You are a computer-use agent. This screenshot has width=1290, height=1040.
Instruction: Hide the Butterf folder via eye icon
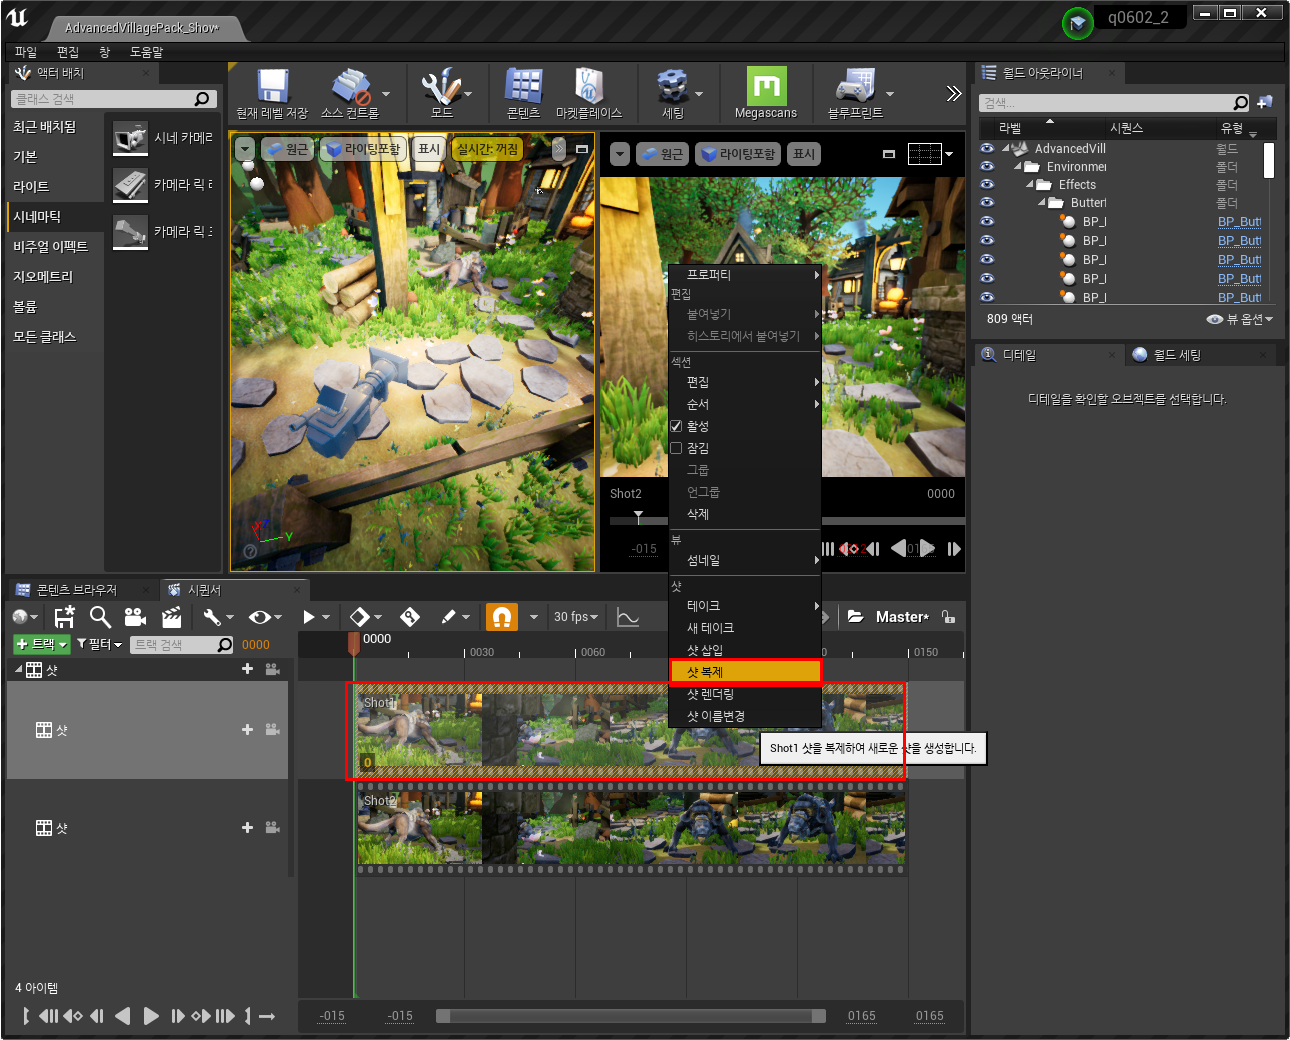(987, 202)
